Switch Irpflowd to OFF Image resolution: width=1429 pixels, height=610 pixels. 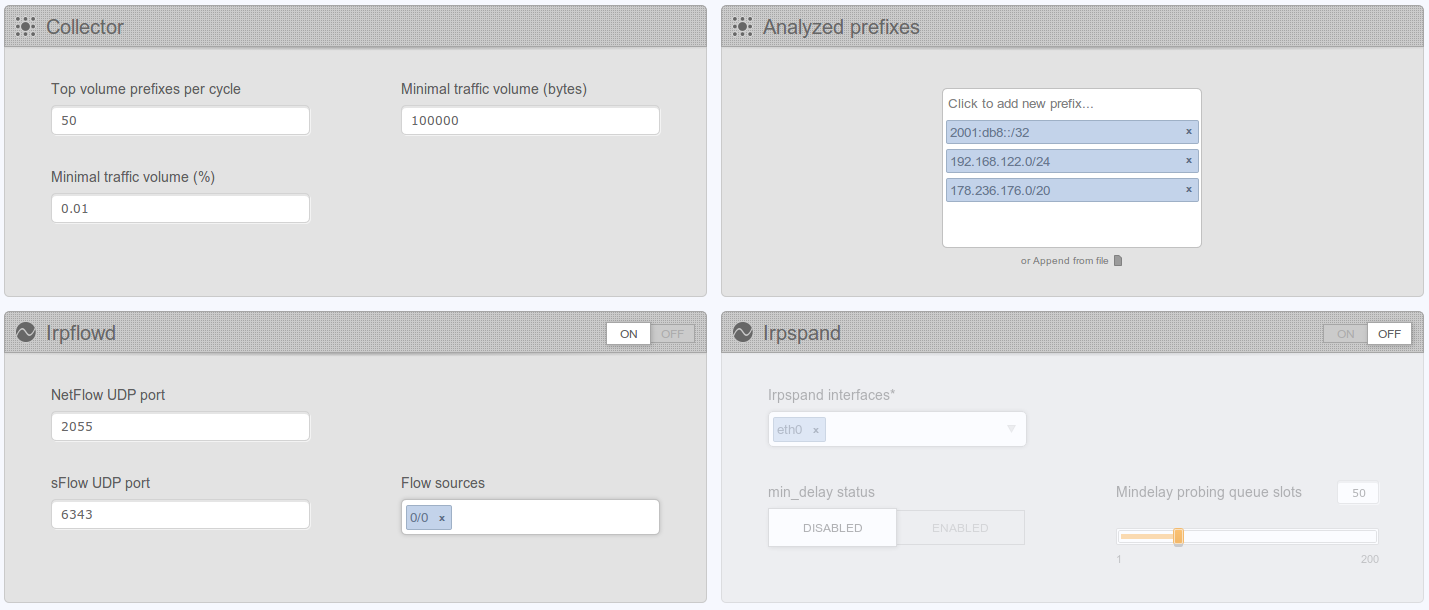pyautogui.click(x=673, y=334)
